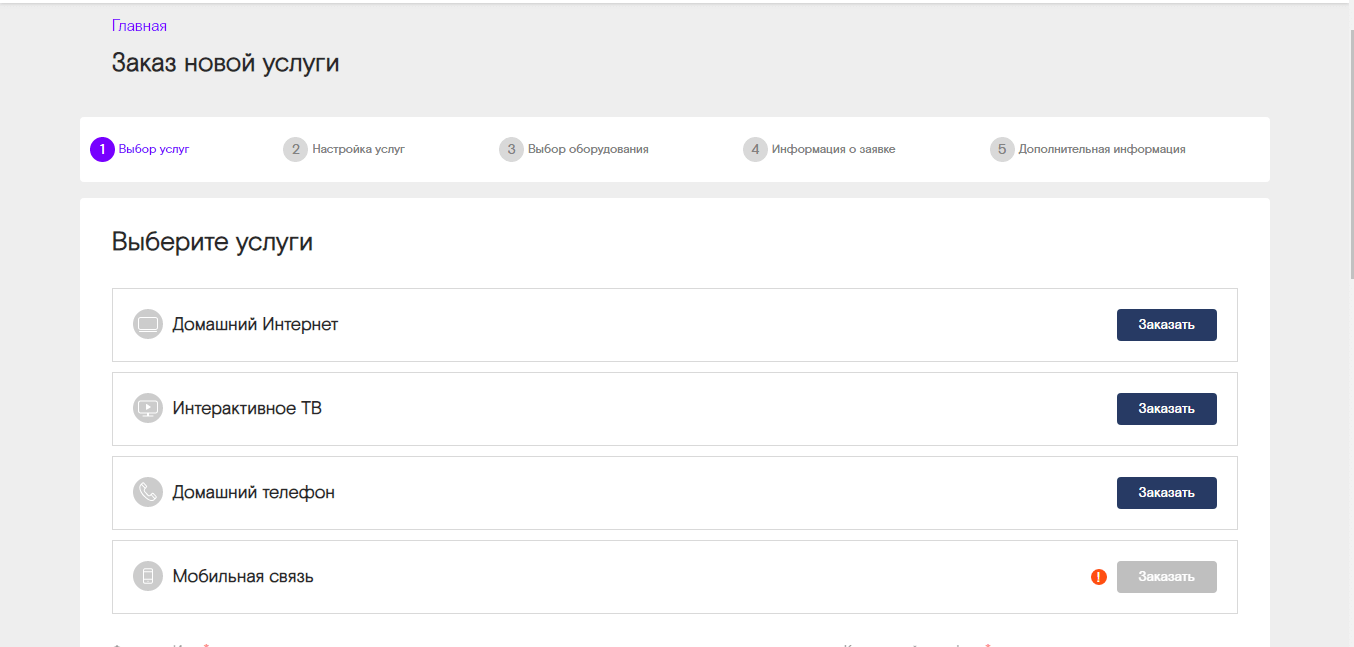
Task: Open Дополнительная информация step
Action: [1101, 150]
